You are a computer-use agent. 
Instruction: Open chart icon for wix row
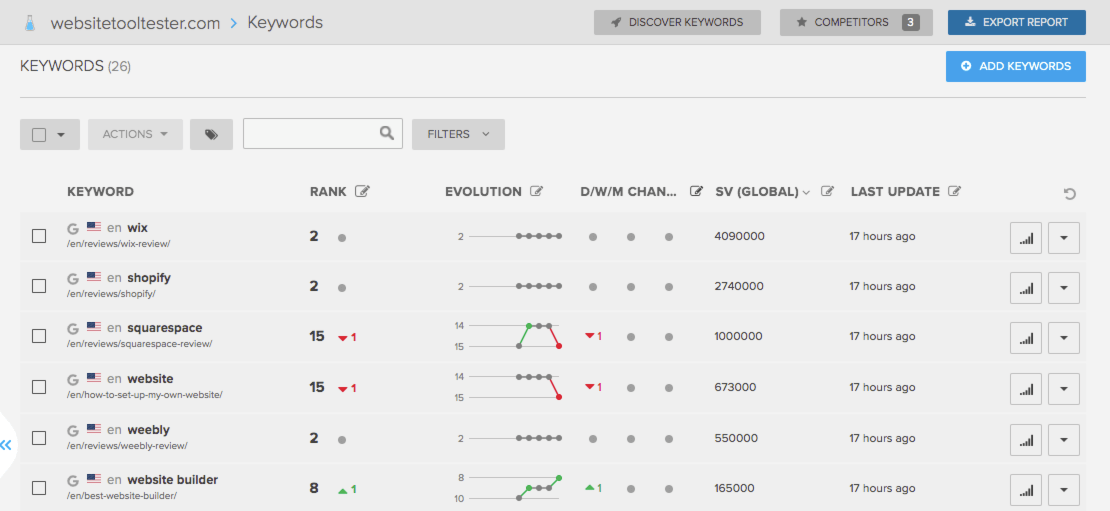point(1026,237)
